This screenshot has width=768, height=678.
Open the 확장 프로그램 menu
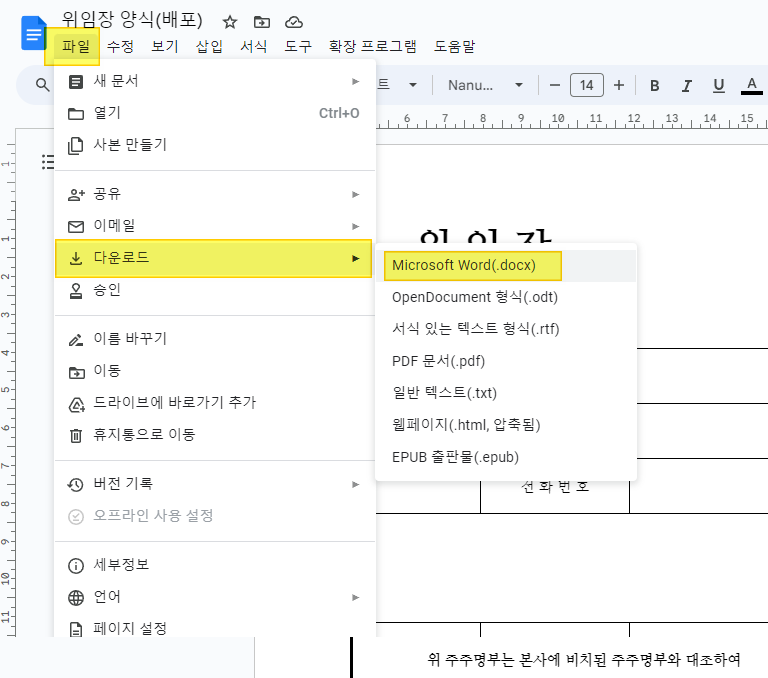373,47
